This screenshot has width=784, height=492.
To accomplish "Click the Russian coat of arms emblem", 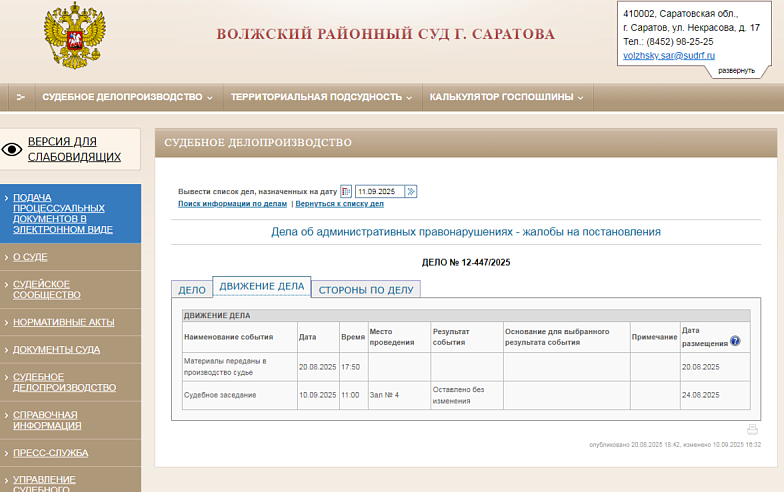I will 74,36.
